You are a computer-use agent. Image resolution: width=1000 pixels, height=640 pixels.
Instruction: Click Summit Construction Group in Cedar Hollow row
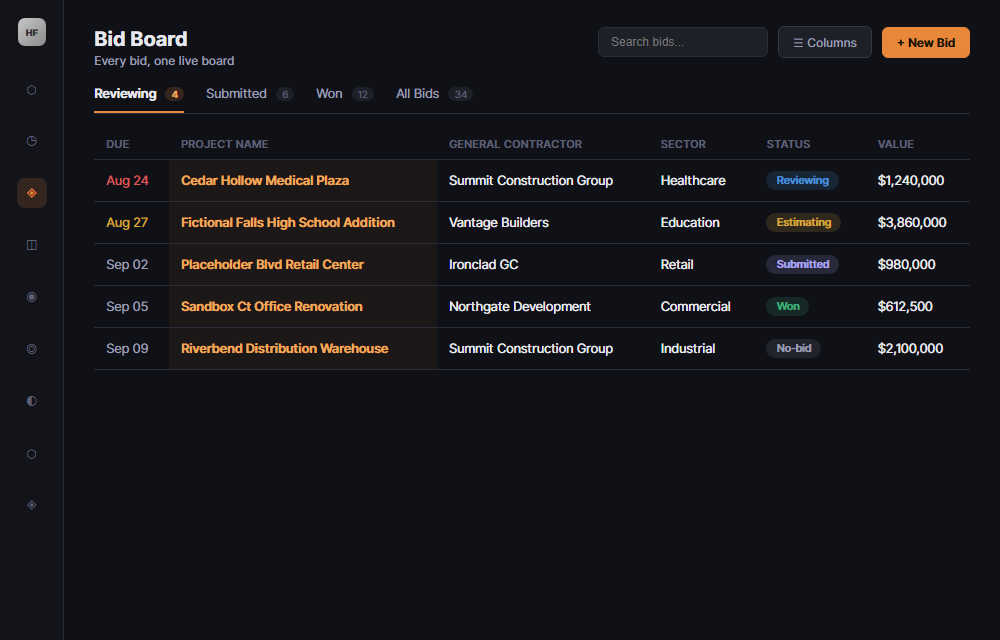click(531, 180)
